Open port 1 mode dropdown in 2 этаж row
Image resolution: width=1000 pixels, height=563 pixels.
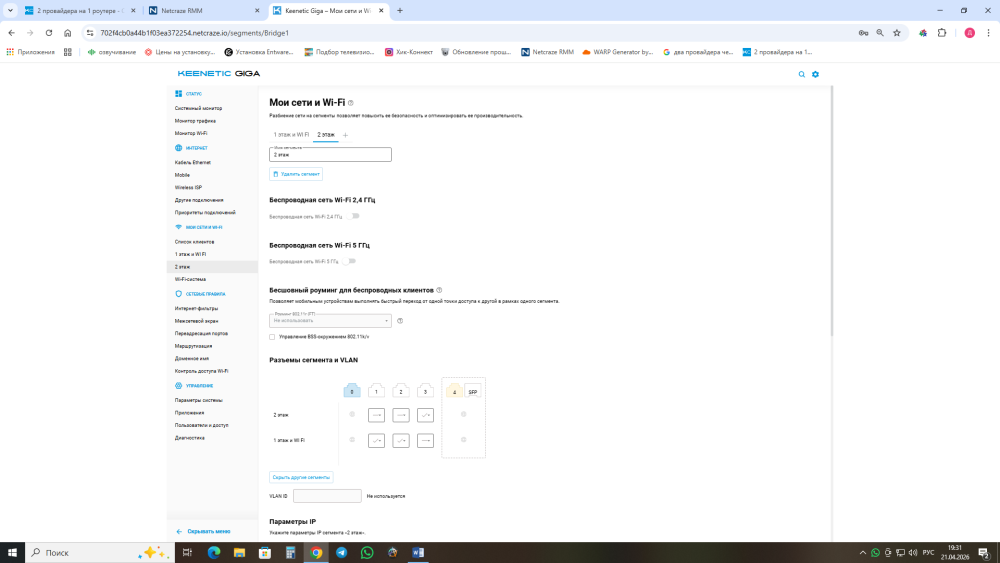click(376, 414)
